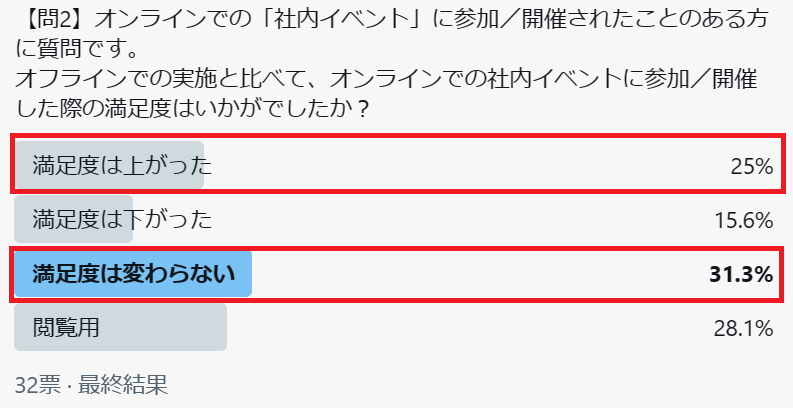Click the blue bar of the winning option

[133, 274]
